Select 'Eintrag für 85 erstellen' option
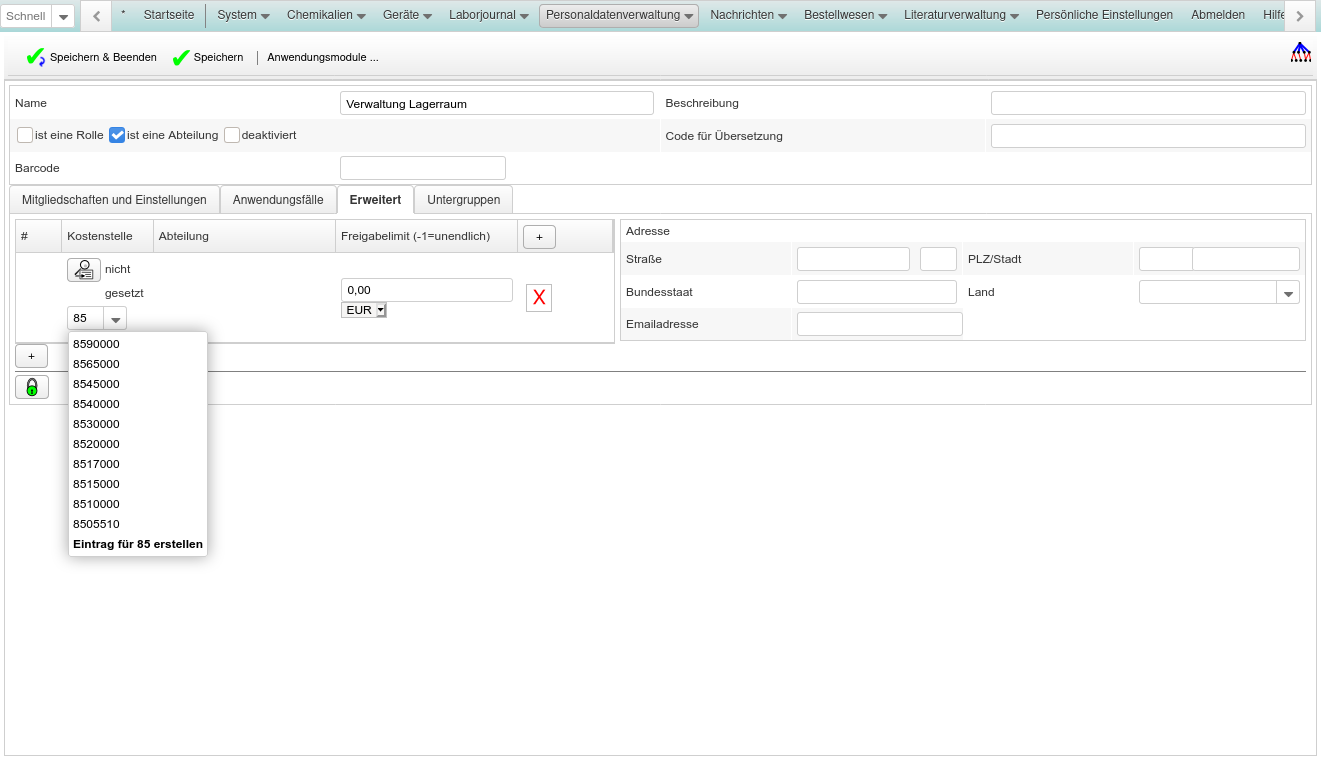Viewport: 1321px width, 760px height. [138, 544]
